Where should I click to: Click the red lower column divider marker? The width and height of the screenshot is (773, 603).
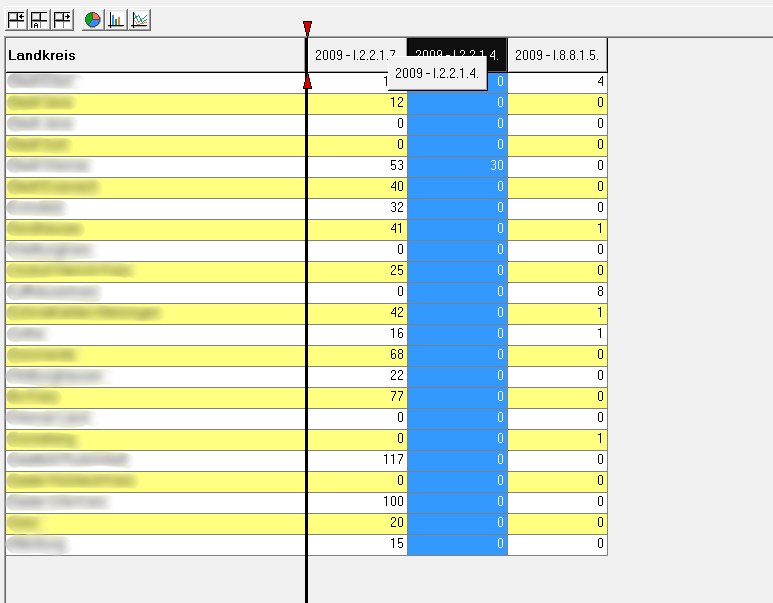click(307, 82)
